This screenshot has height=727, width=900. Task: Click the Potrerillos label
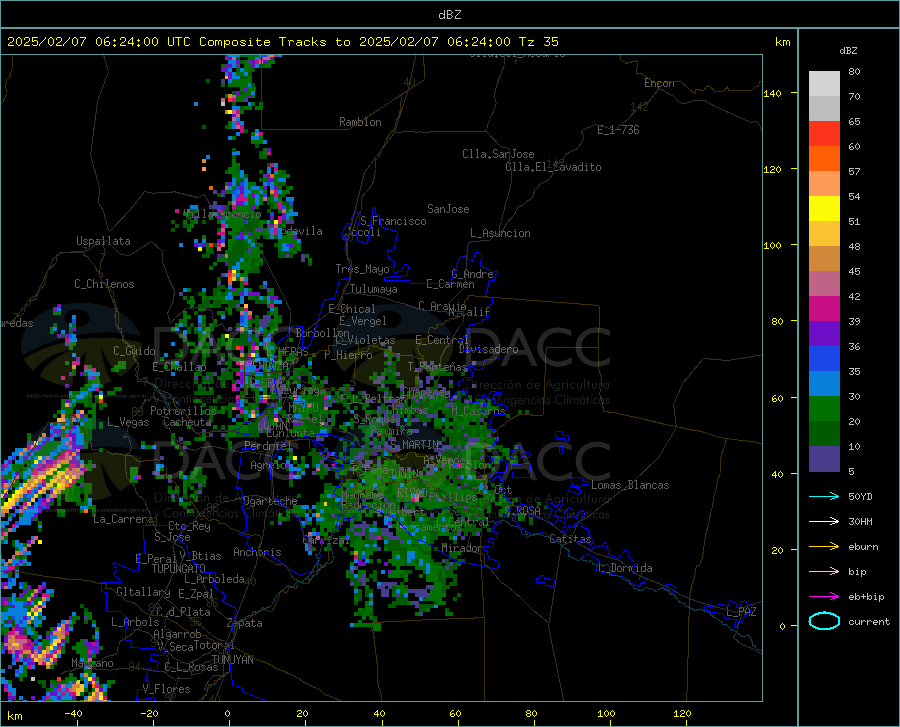183,411
